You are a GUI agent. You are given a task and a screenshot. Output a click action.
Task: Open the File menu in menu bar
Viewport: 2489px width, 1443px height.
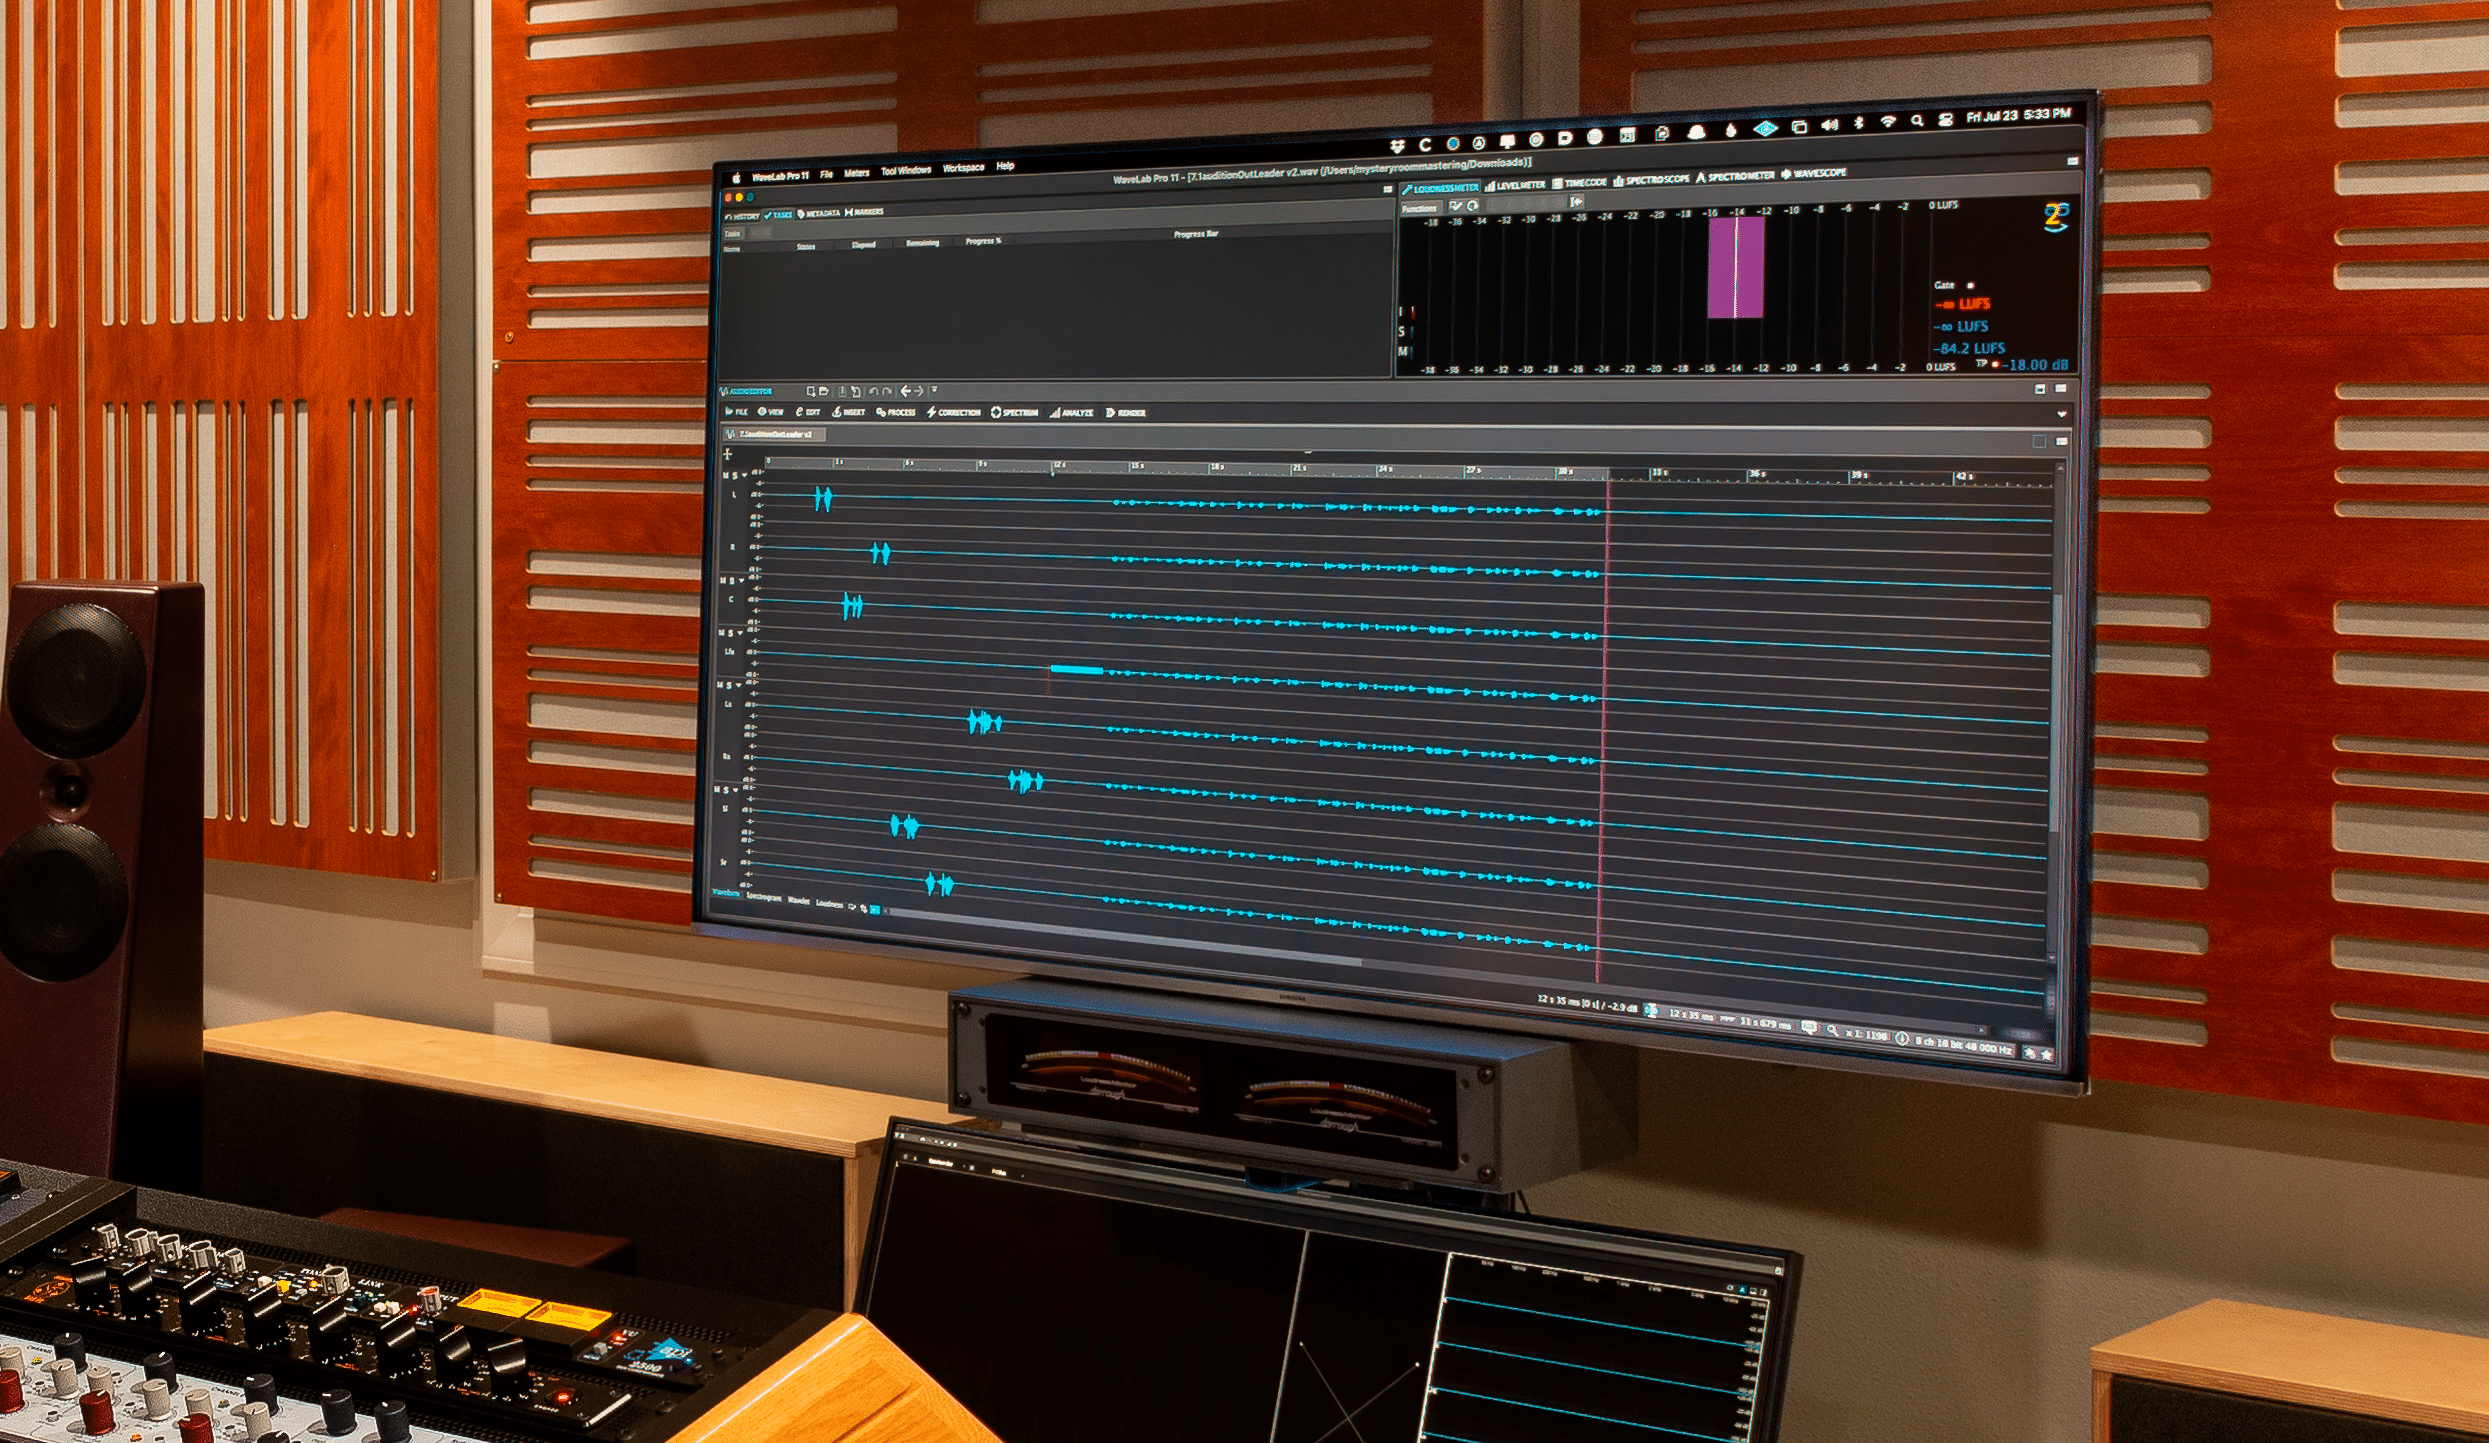click(x=826, y=175)
